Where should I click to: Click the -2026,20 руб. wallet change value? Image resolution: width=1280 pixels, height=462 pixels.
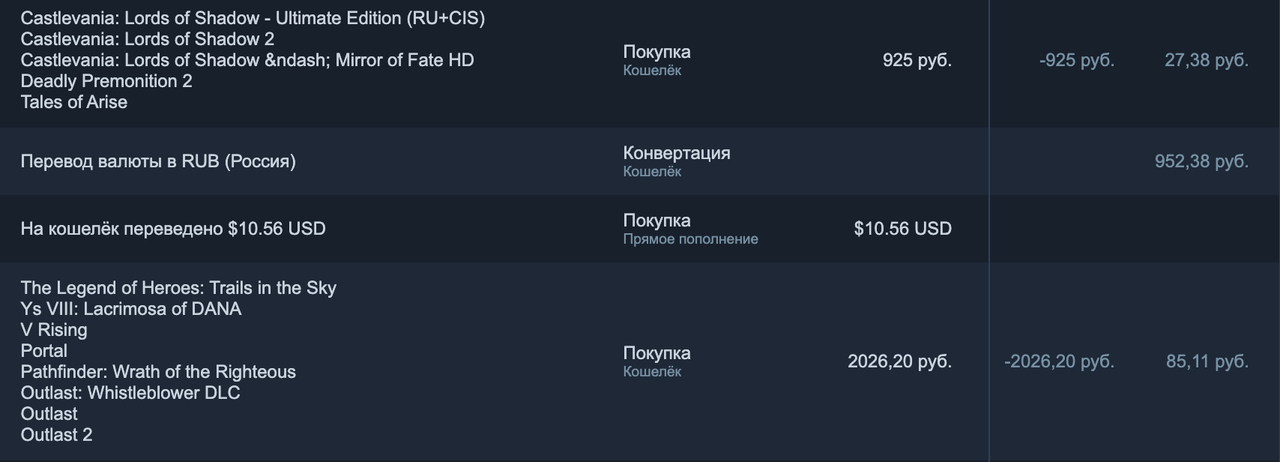[1059, 361]
